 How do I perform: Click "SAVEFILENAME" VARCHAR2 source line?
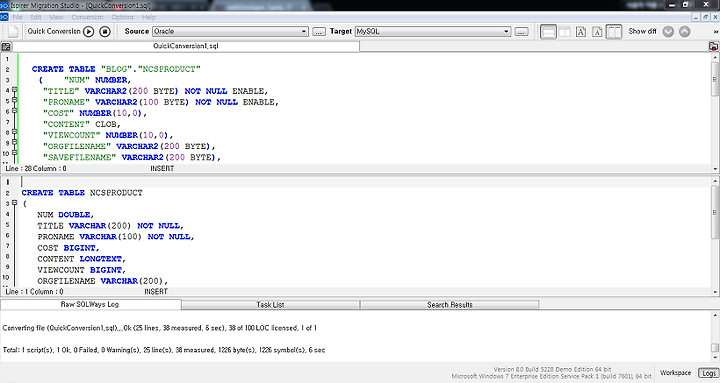pos(132,158)
